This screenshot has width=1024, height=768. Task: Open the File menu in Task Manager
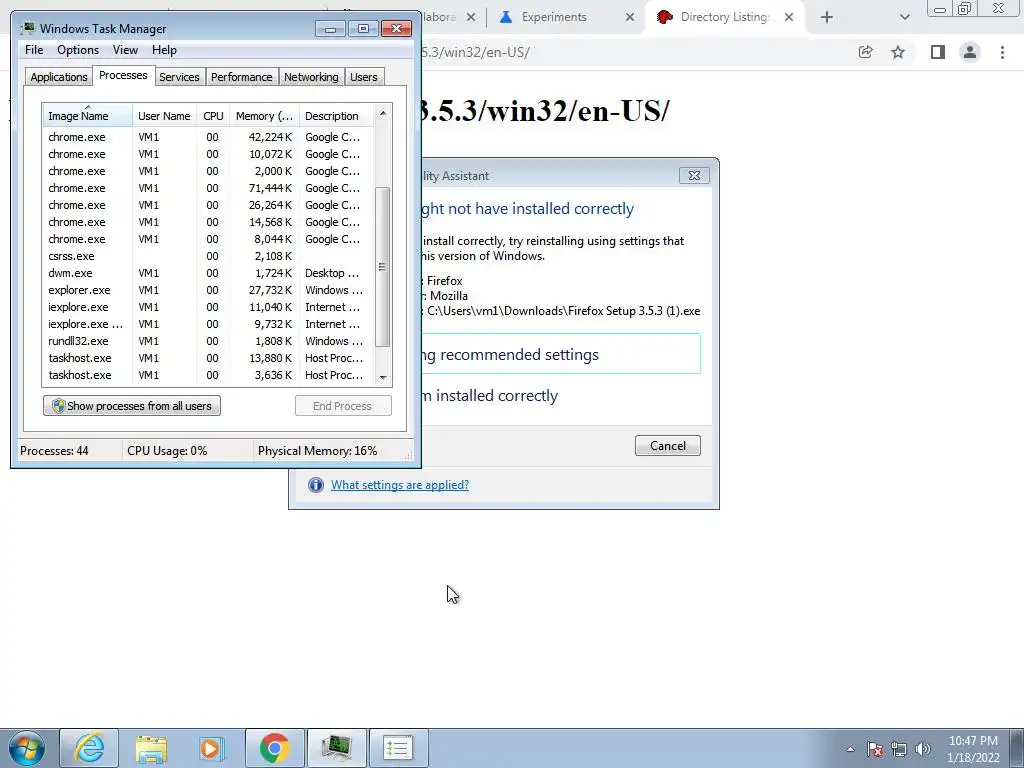[x=34, y=50]
